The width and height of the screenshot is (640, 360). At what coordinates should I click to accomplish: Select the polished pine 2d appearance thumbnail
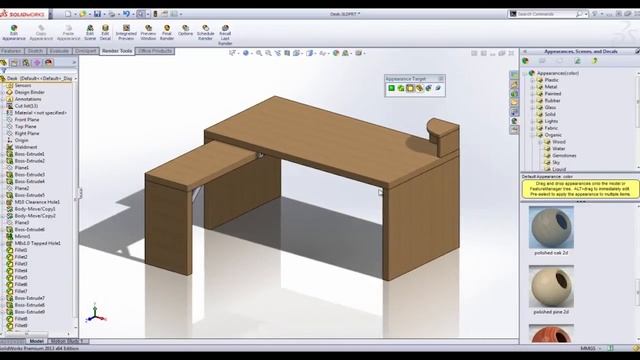[551, 286]
